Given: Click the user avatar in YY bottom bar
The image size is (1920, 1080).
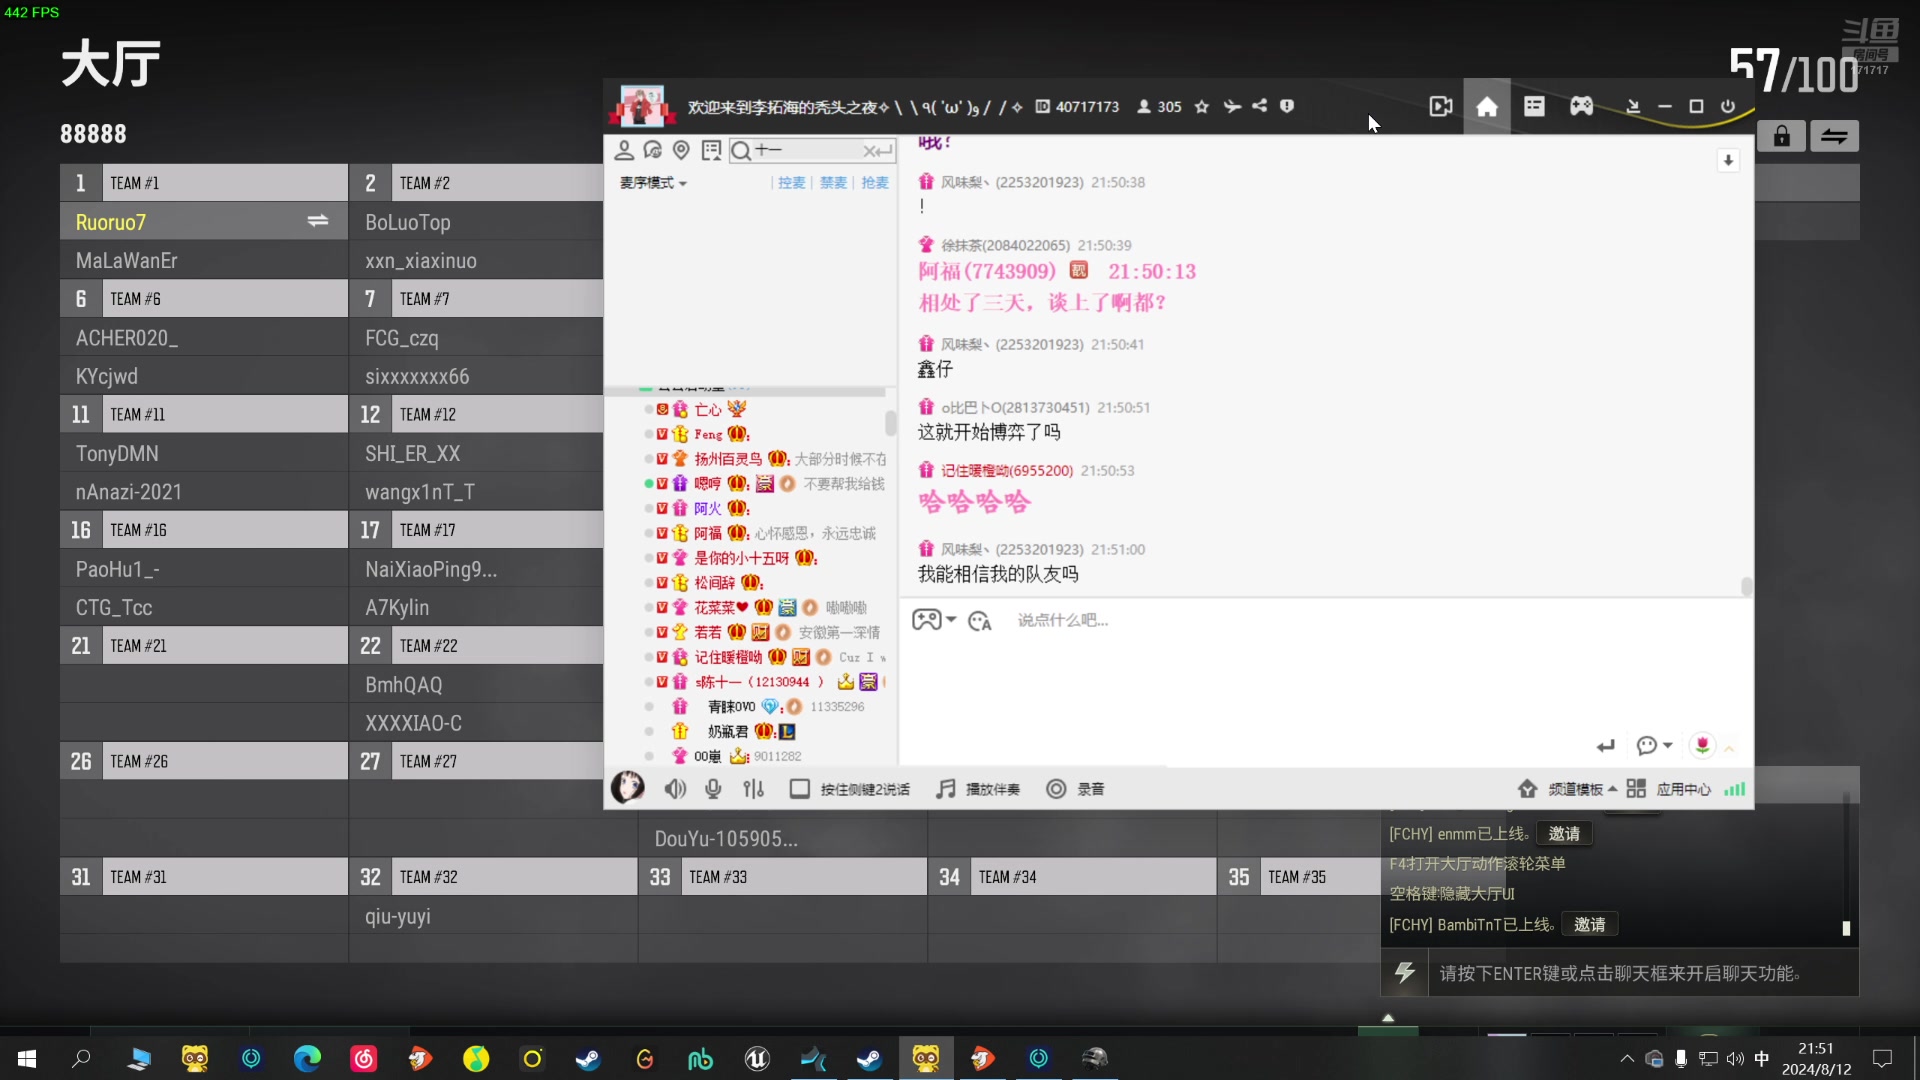Looking at the screenshot, I should pos(628,788).
